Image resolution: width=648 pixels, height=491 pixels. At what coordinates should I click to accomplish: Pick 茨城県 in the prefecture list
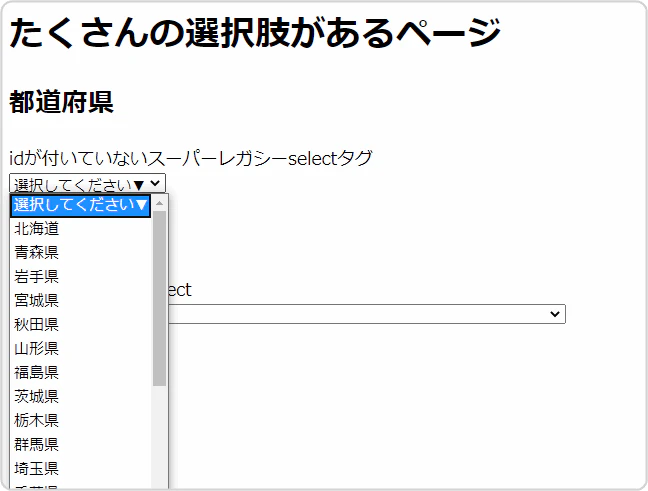(81, 396)
